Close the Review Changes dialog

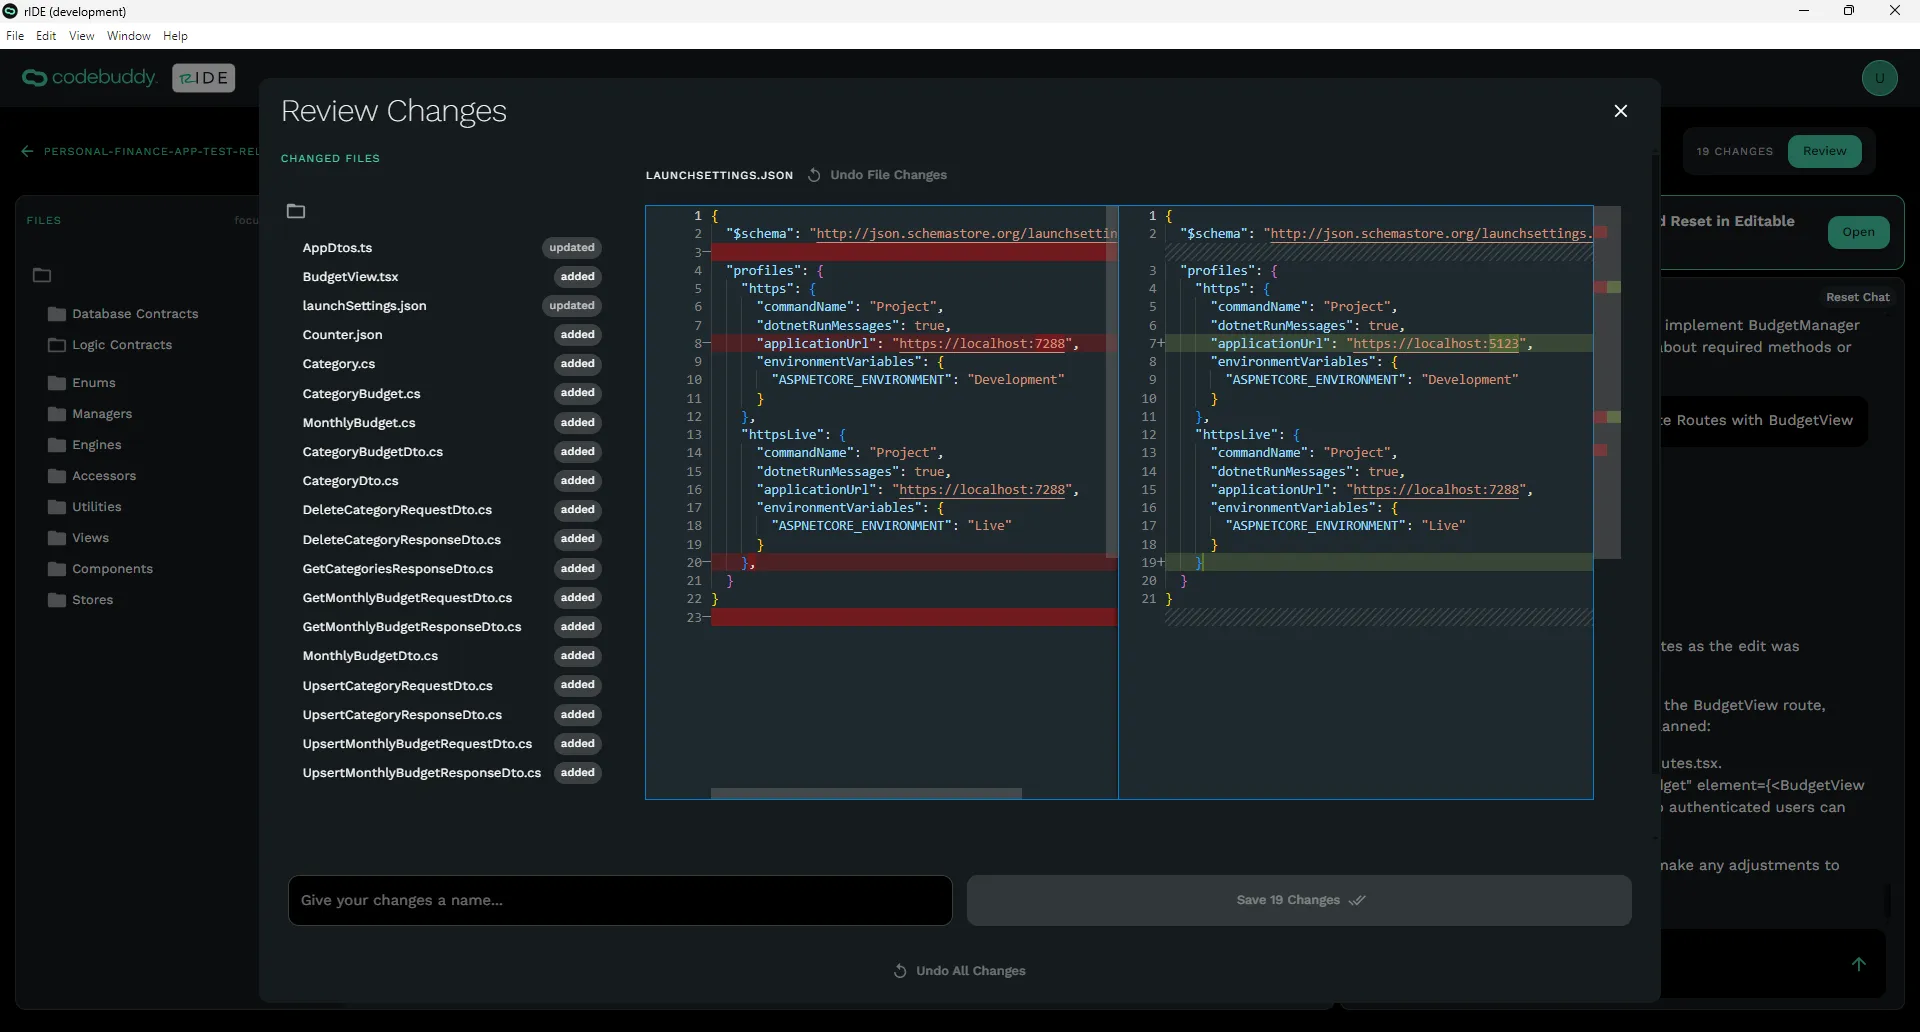[1621, 111]
